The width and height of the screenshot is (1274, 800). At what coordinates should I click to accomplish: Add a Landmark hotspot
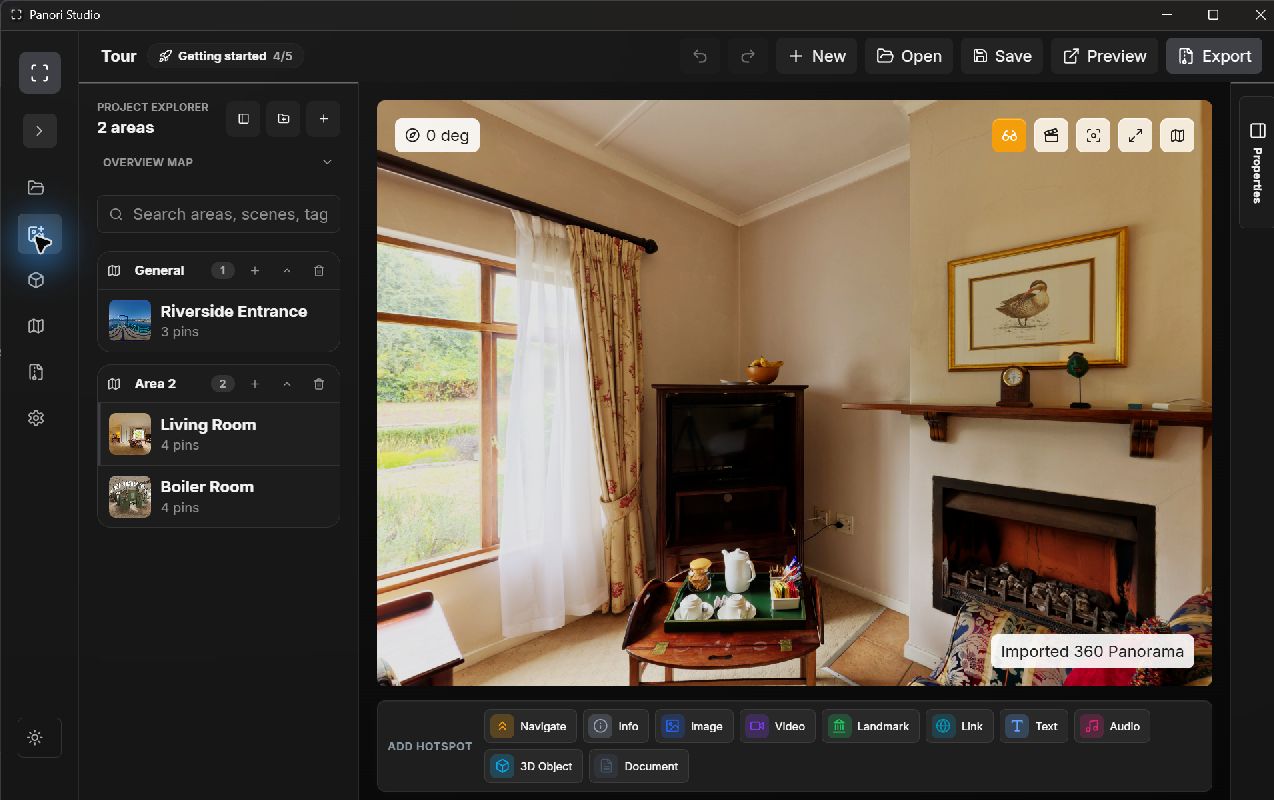tap(871, 726)
